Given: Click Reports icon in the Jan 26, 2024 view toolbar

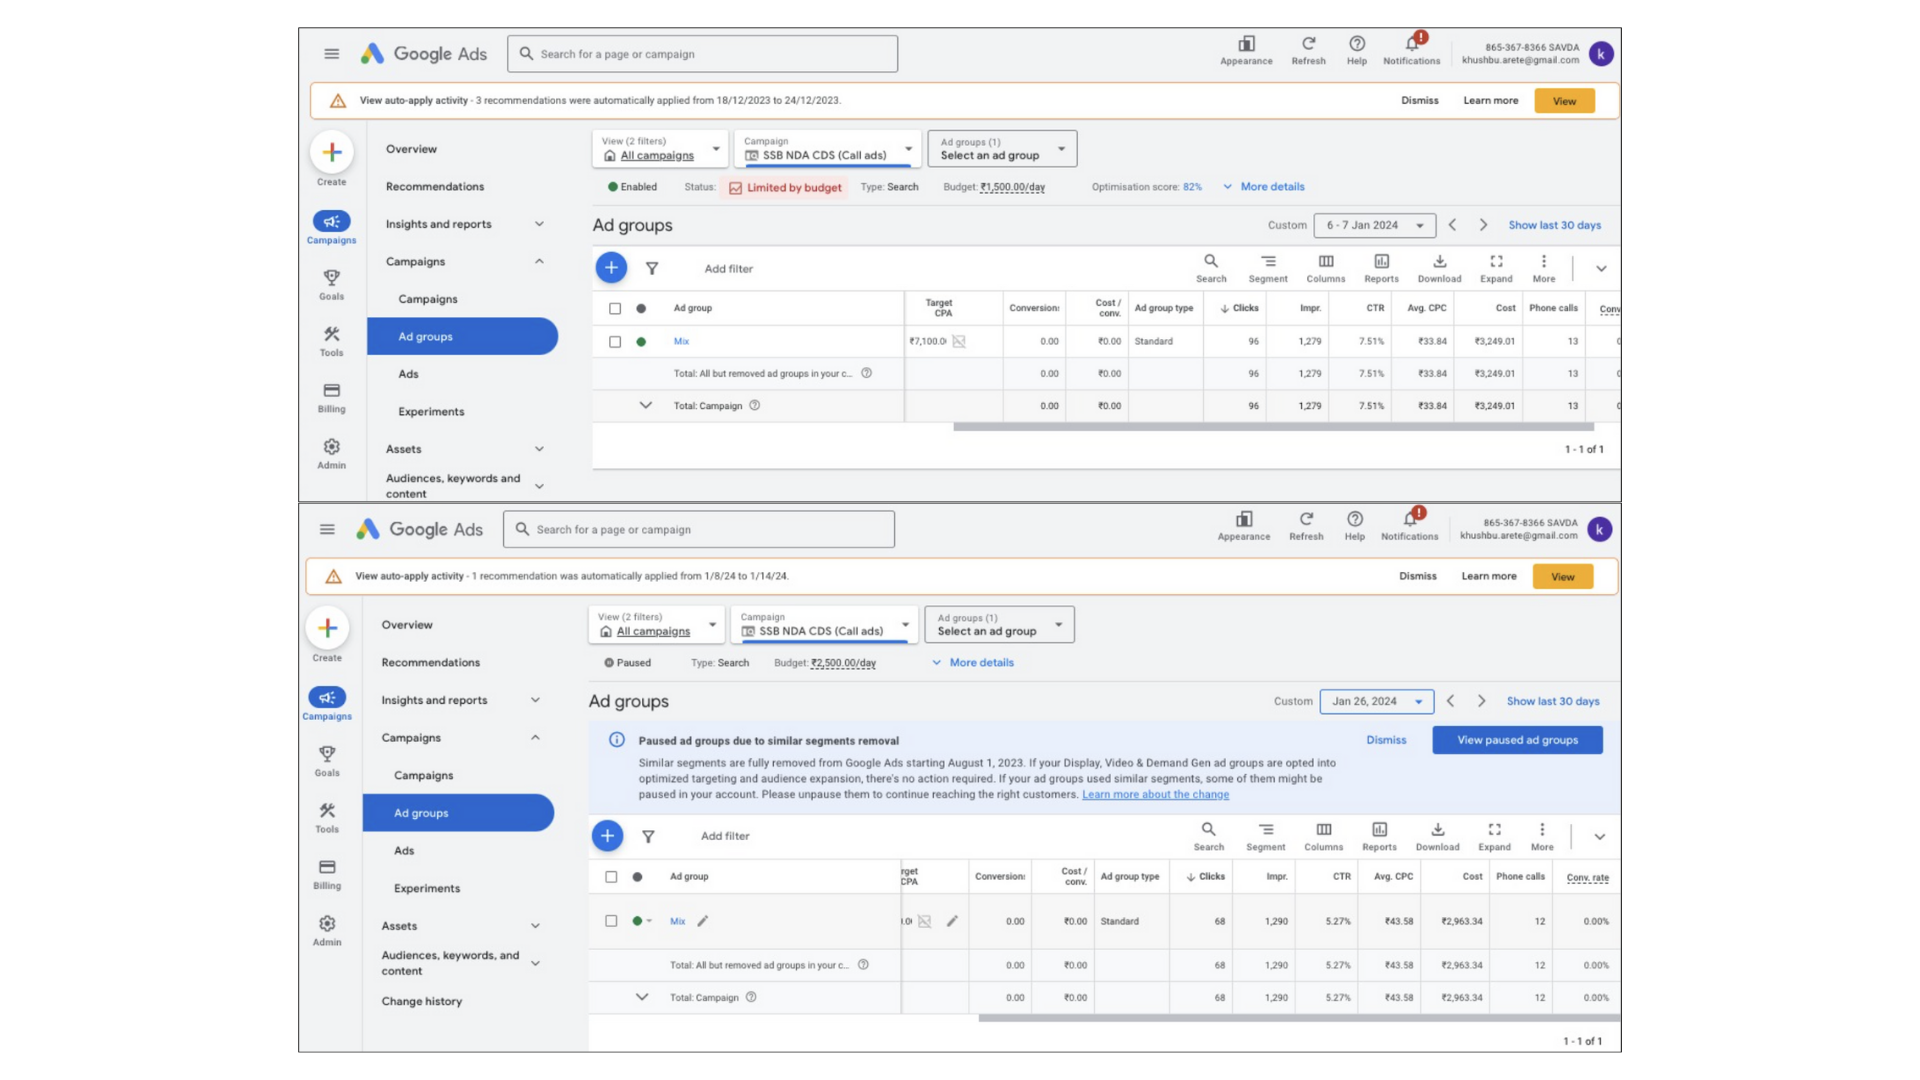Looking at the screenshot, I should (x=1379, y=830).
